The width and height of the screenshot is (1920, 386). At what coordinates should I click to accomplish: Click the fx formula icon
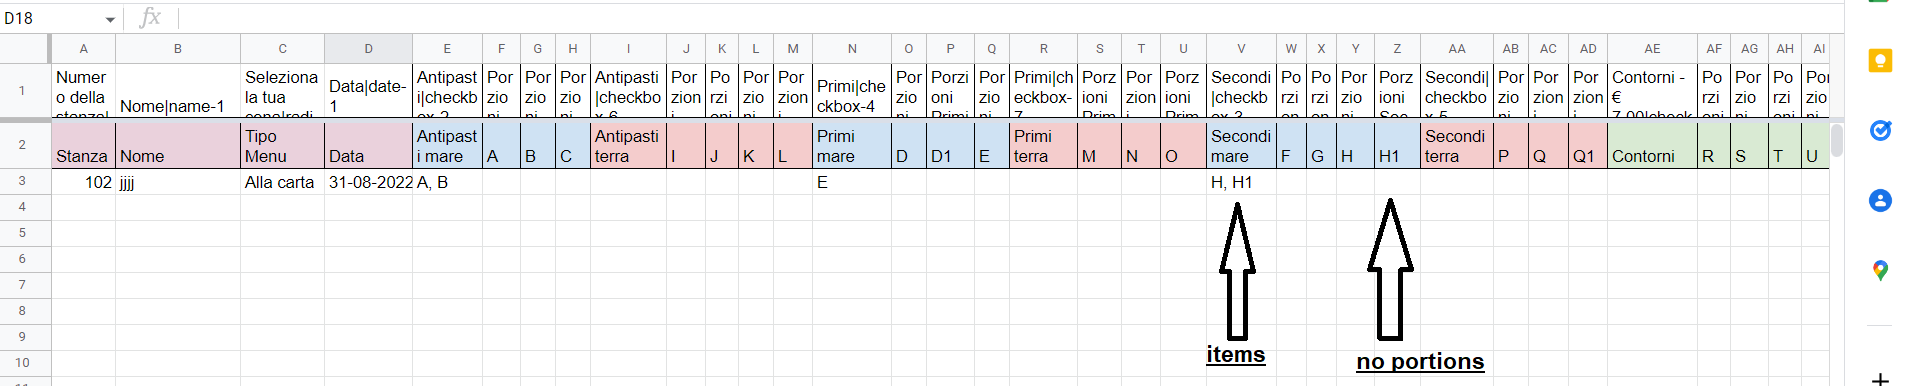click(x=150, y=17)
